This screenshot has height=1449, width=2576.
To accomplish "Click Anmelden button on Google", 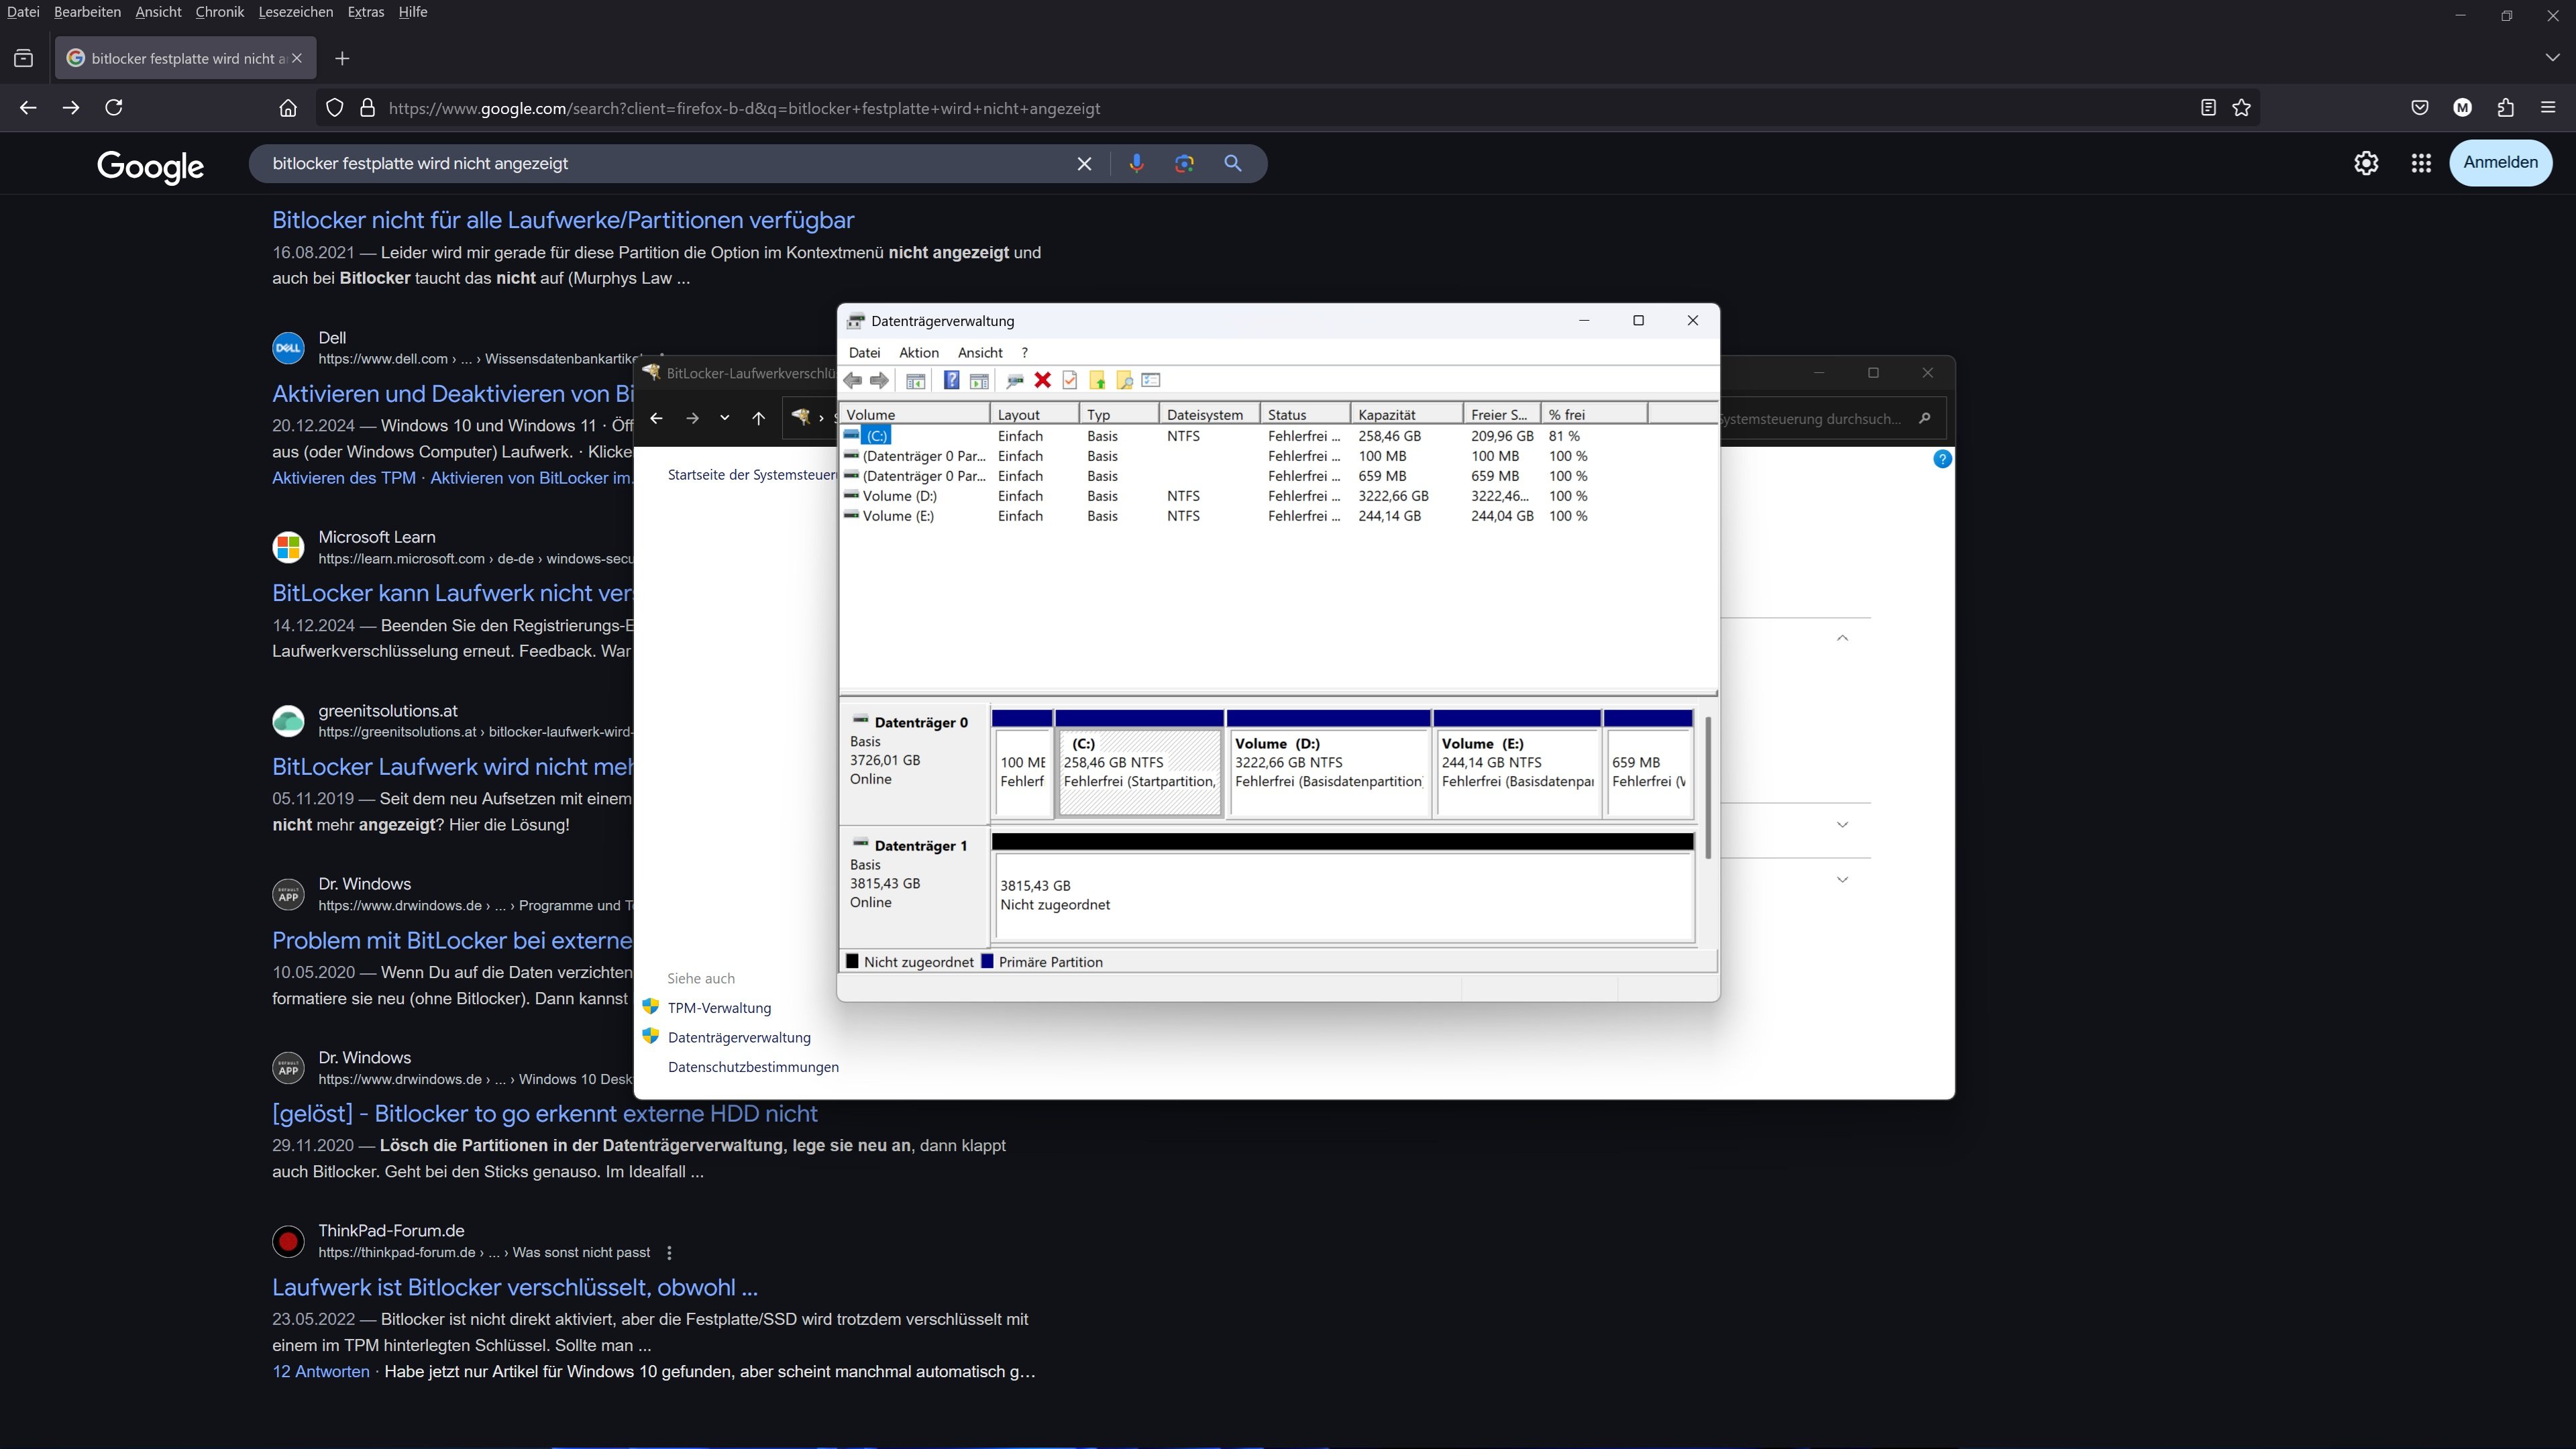I will [x=2500, y=162].
